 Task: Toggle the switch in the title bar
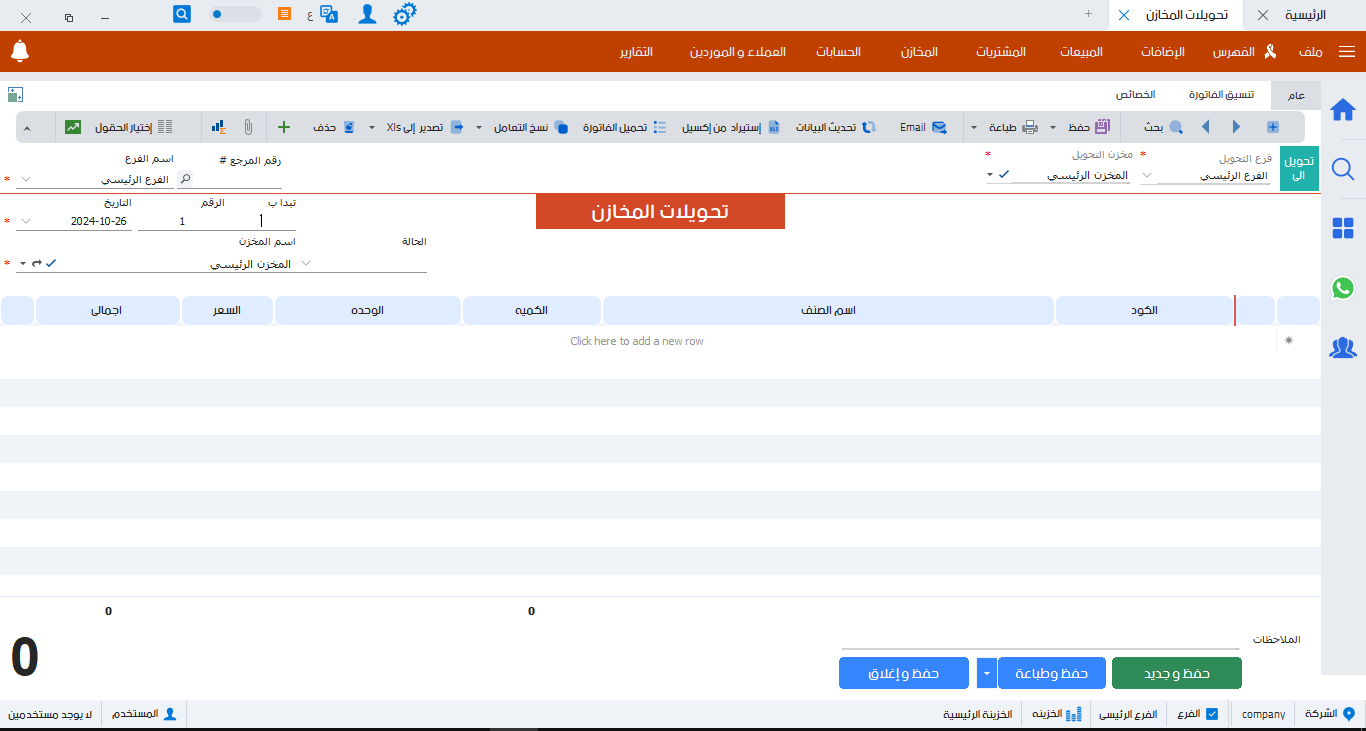pos(235,15)
